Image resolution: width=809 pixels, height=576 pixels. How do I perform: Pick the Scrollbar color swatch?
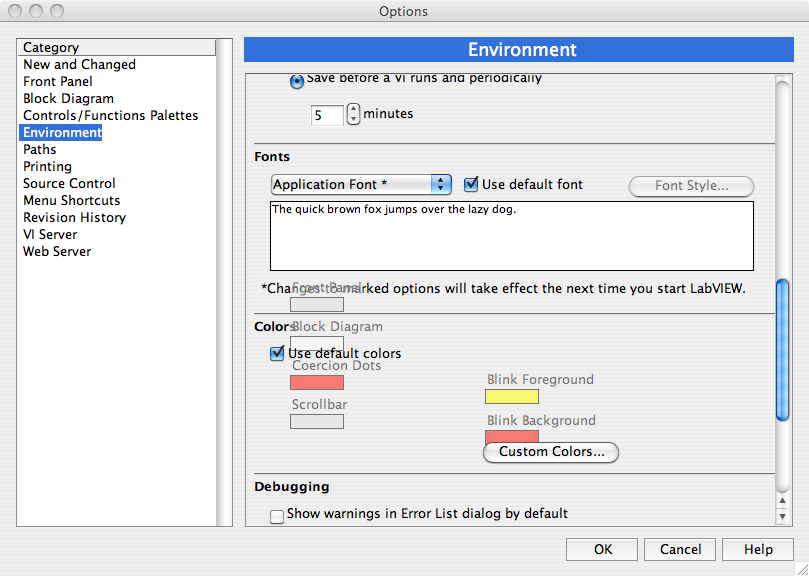click(317, 422)
